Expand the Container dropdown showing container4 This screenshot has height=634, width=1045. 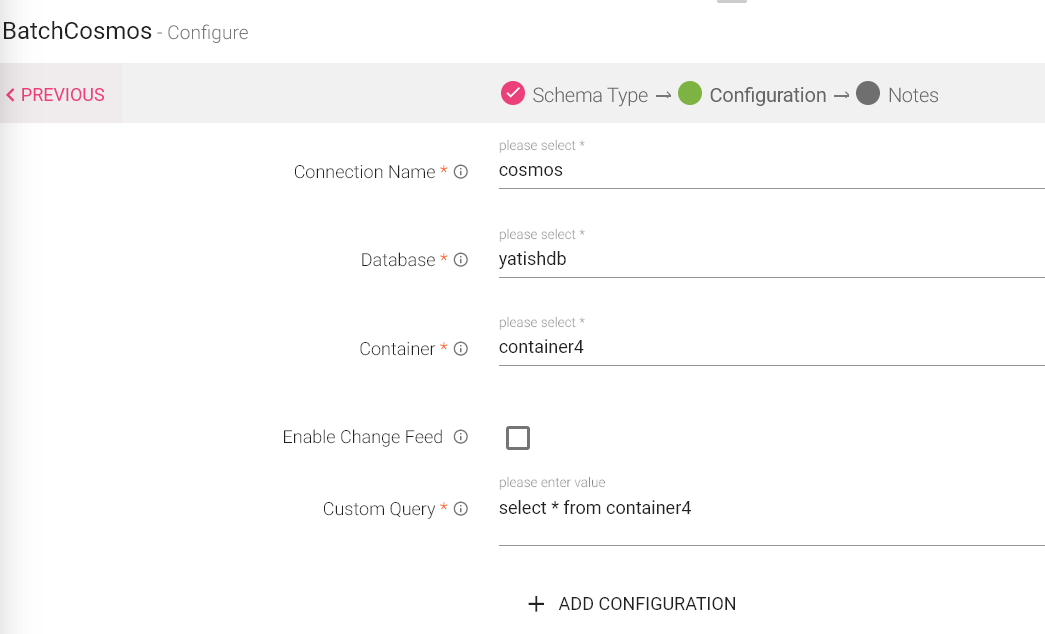pos(770,348)
